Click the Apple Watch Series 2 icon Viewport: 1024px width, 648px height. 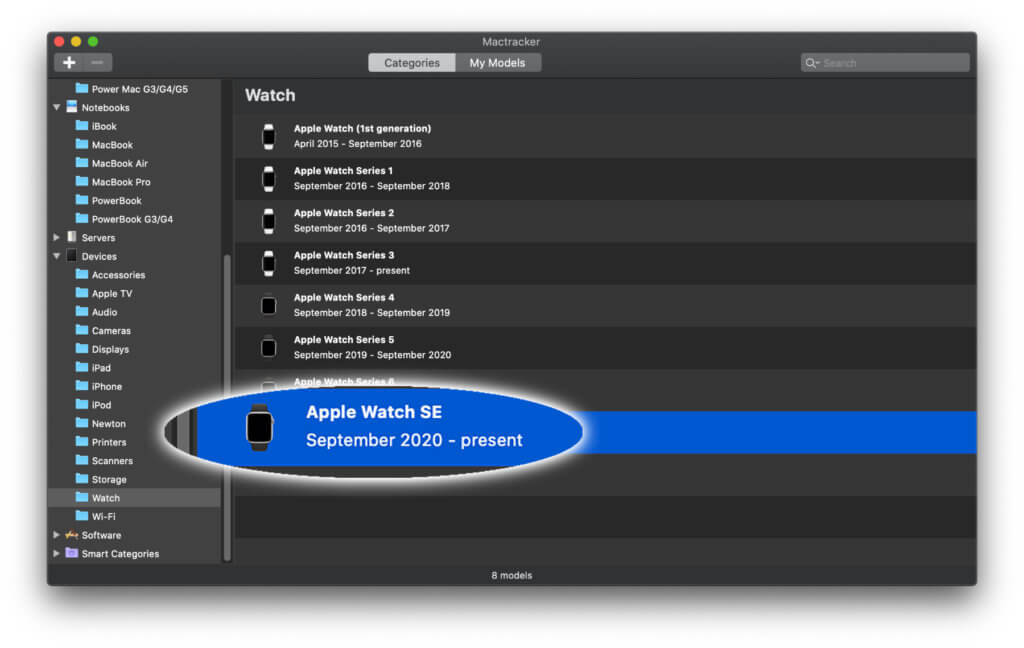tap(268, 221)
